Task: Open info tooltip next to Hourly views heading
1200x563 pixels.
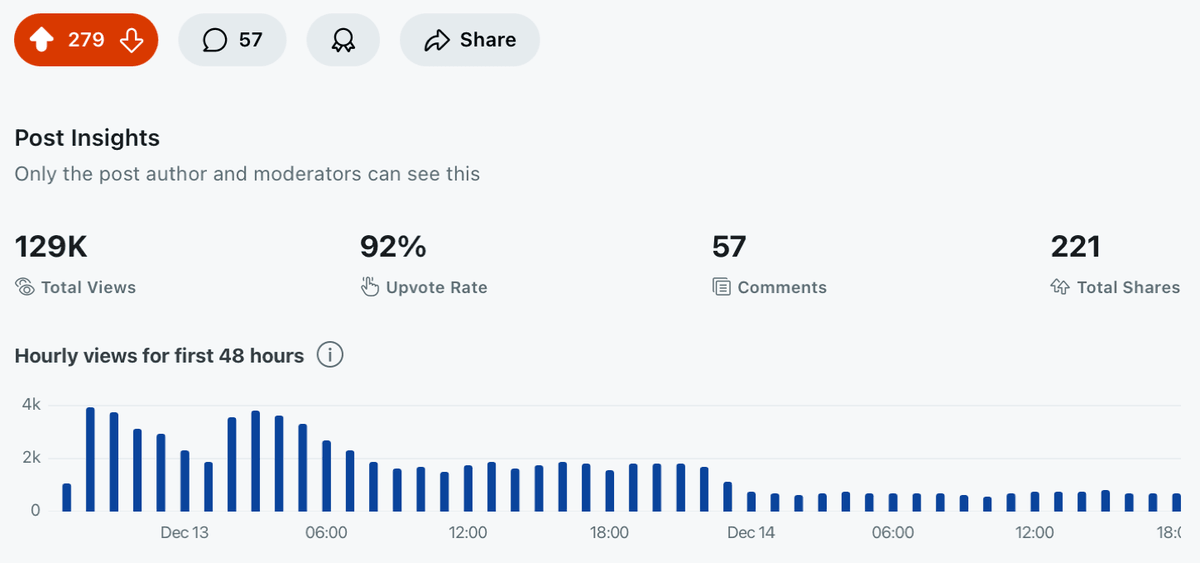Action: 330,355
